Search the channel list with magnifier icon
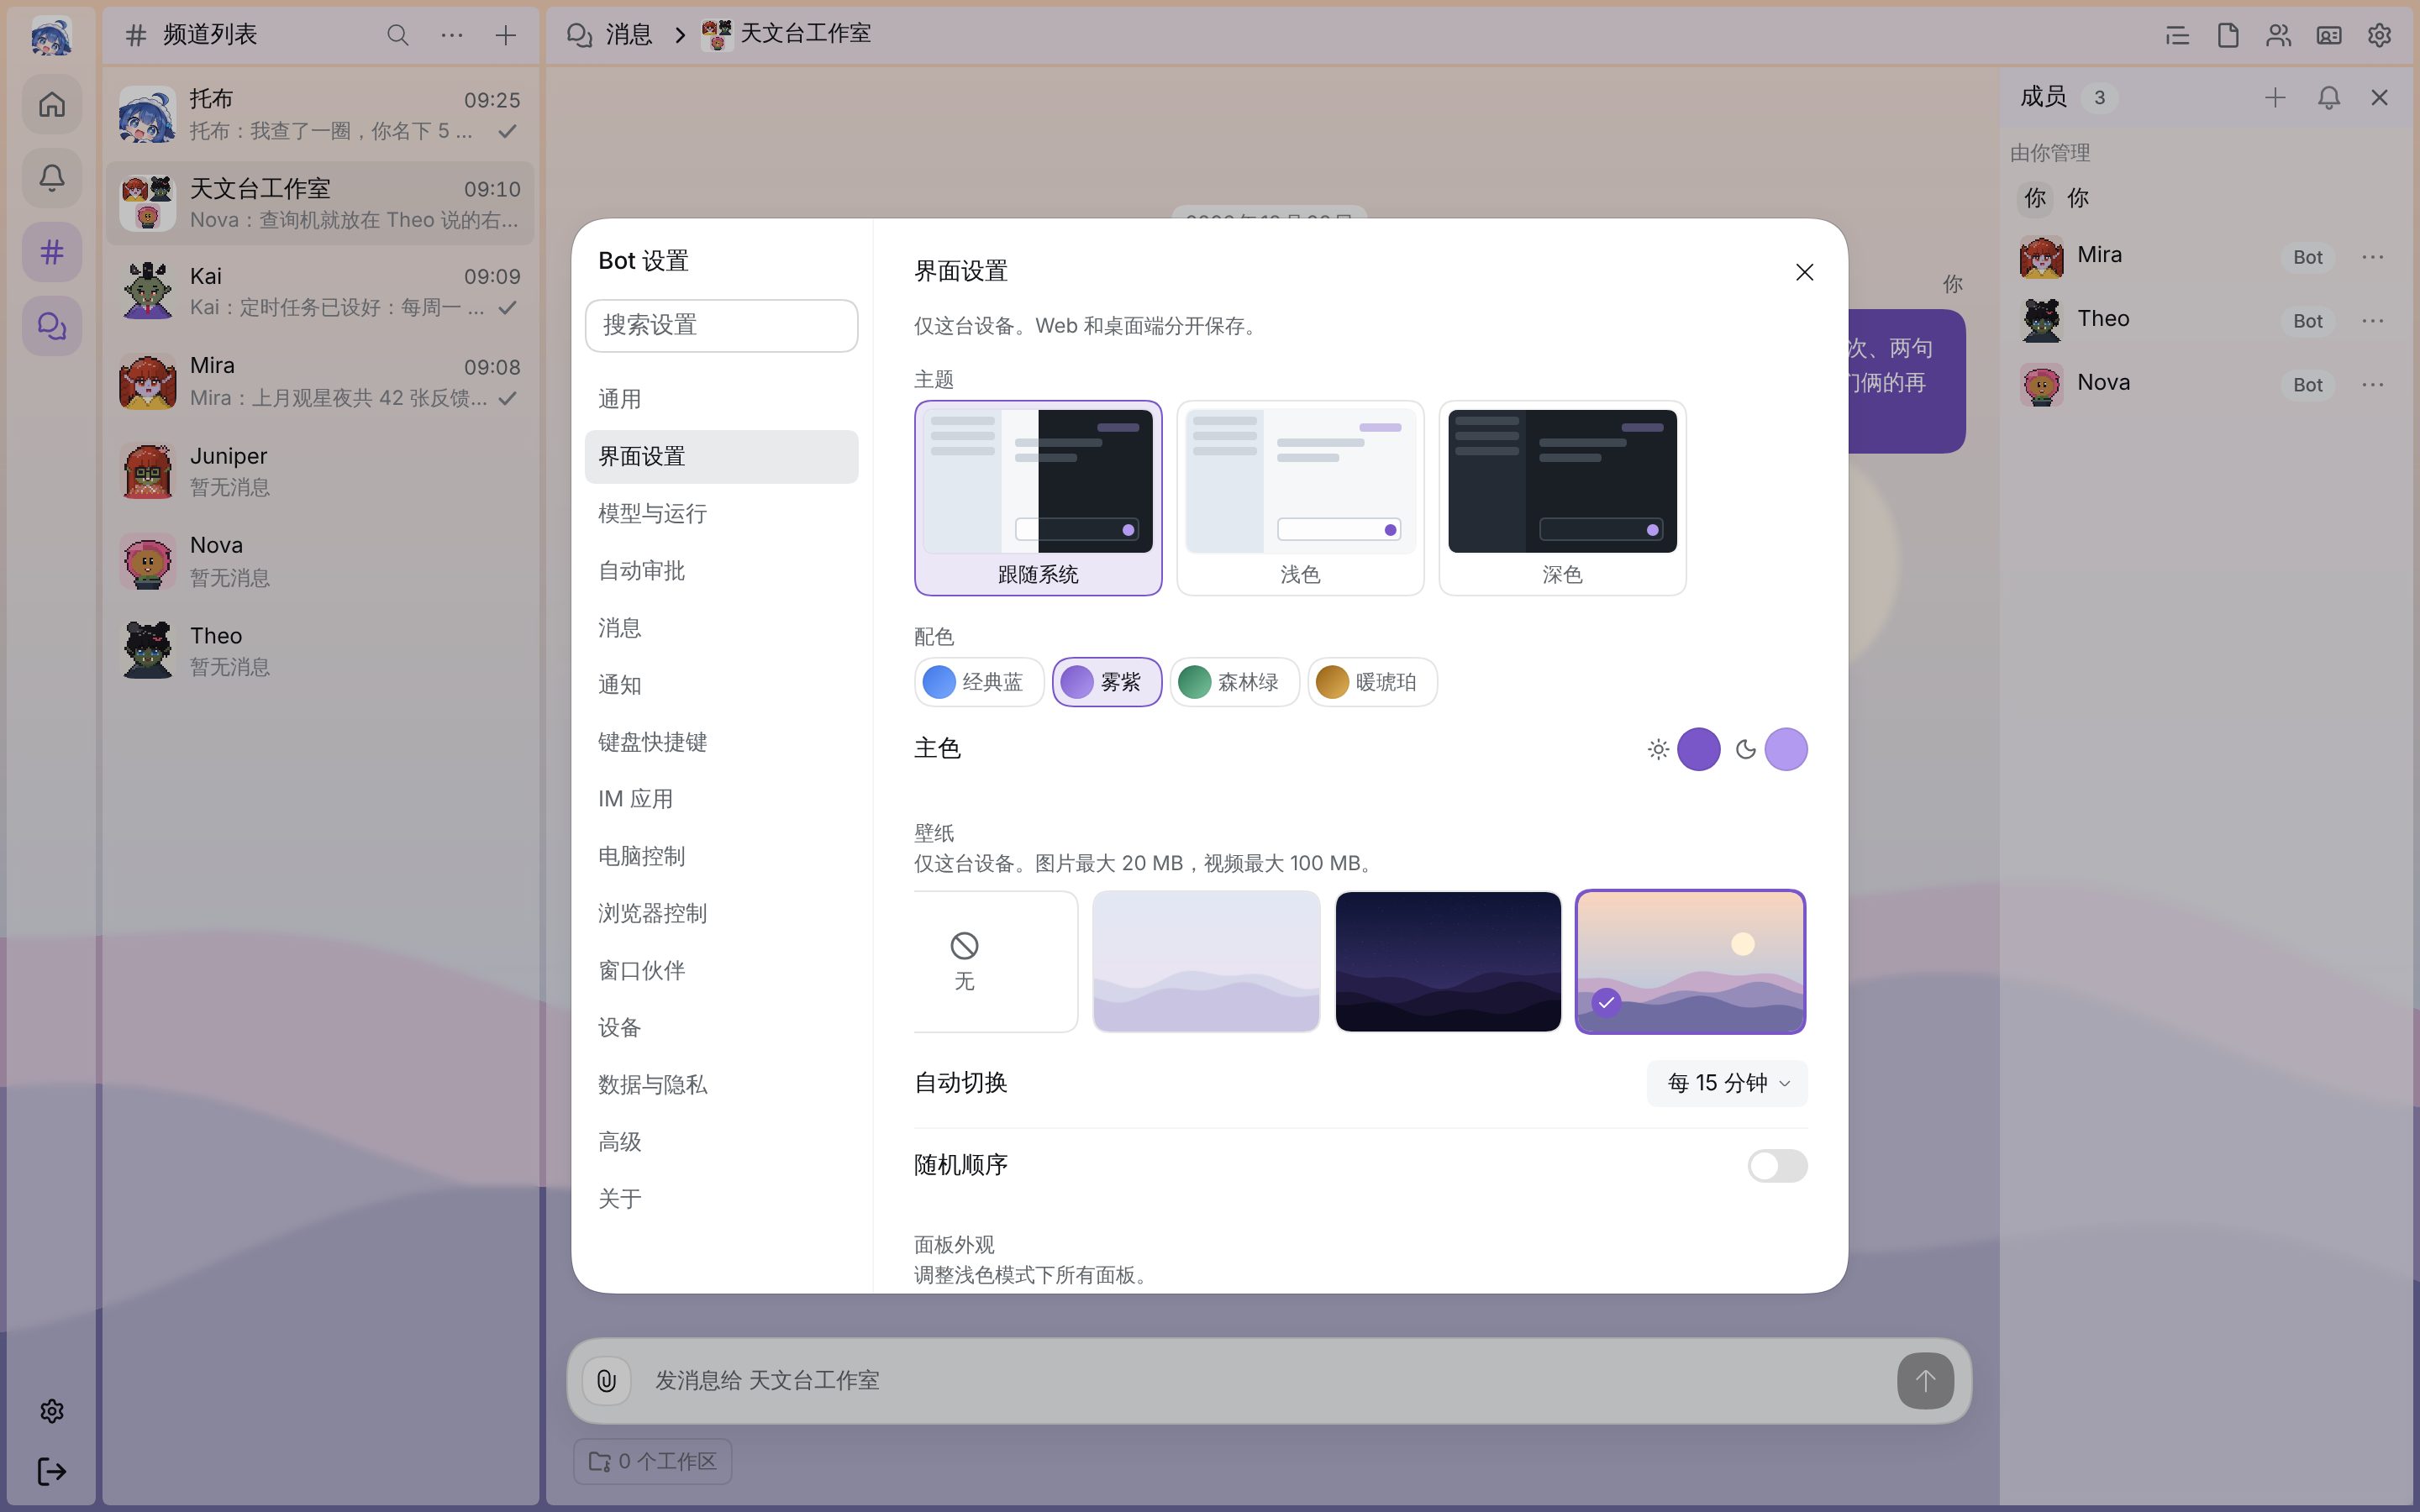The width and height of the screenshot is (2420, 1512). [398, 35]
